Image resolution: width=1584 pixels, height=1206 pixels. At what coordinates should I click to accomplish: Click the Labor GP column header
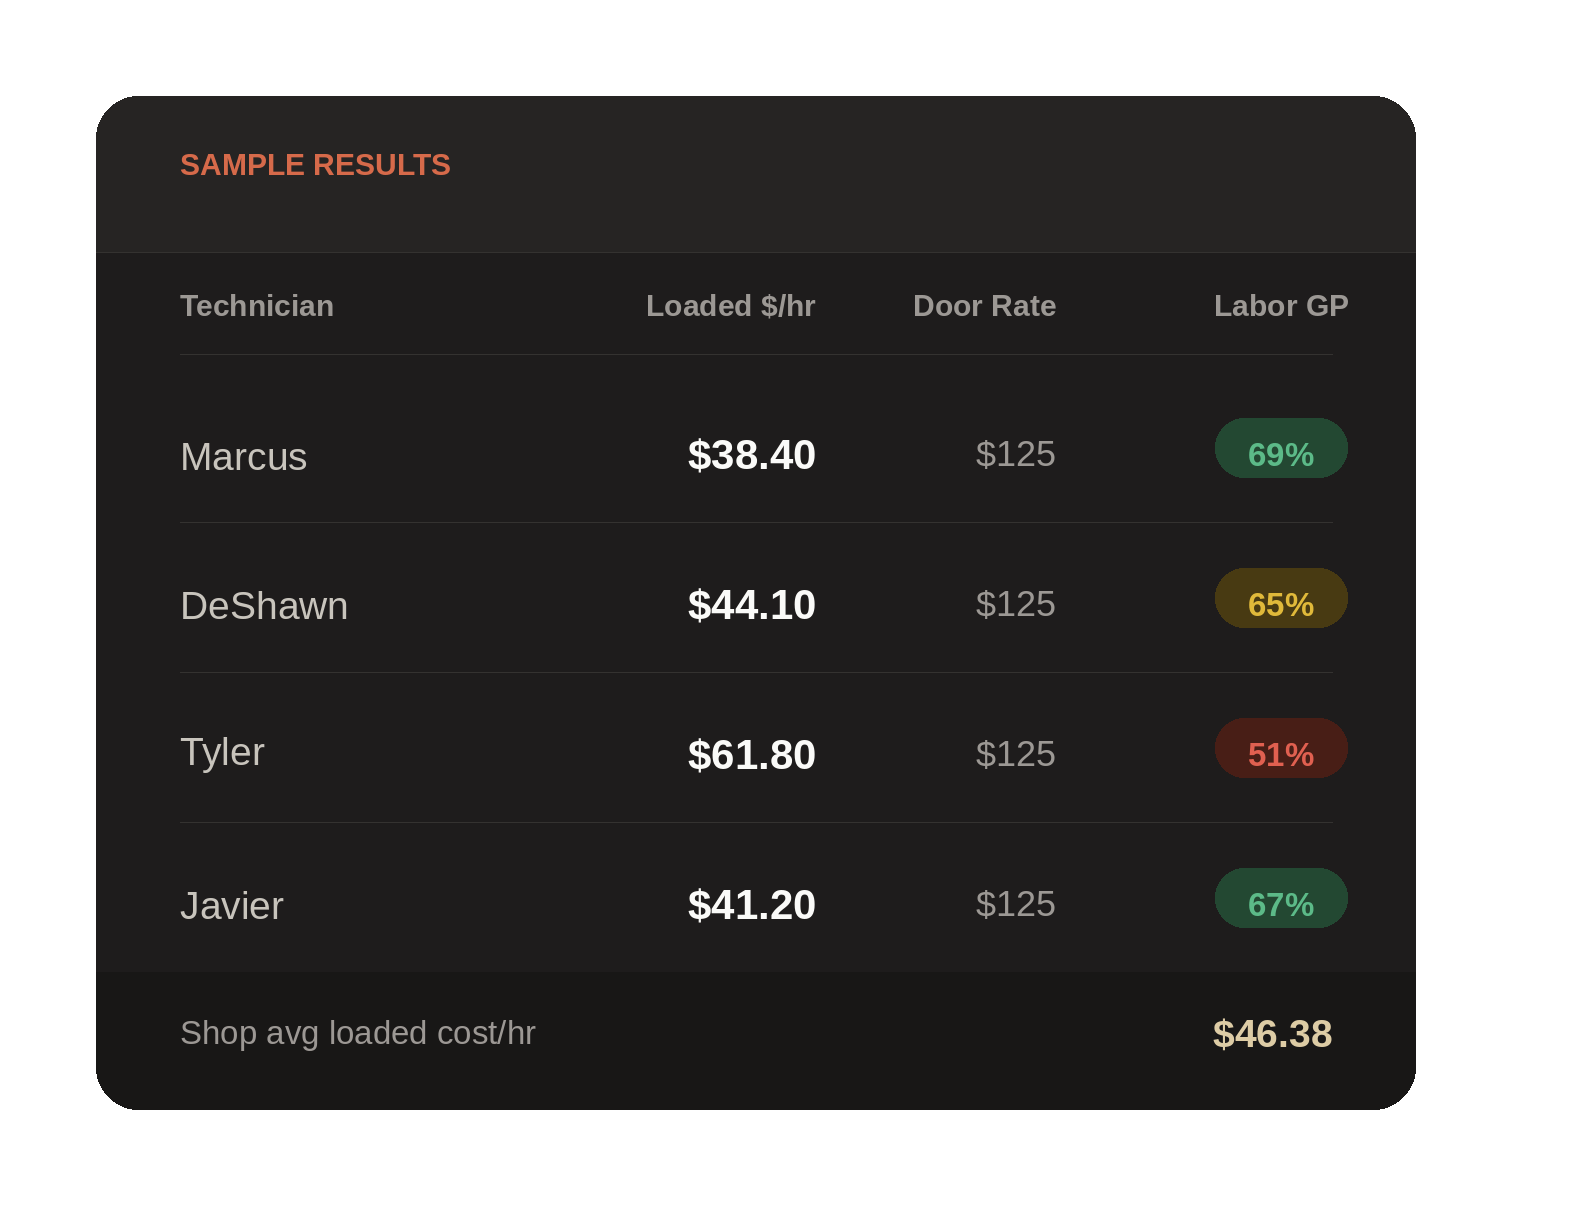(1281, 306)
